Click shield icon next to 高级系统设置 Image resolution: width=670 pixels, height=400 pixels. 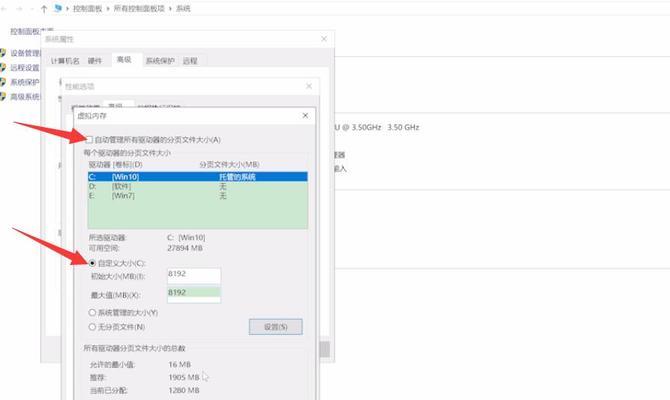(3, 97)
